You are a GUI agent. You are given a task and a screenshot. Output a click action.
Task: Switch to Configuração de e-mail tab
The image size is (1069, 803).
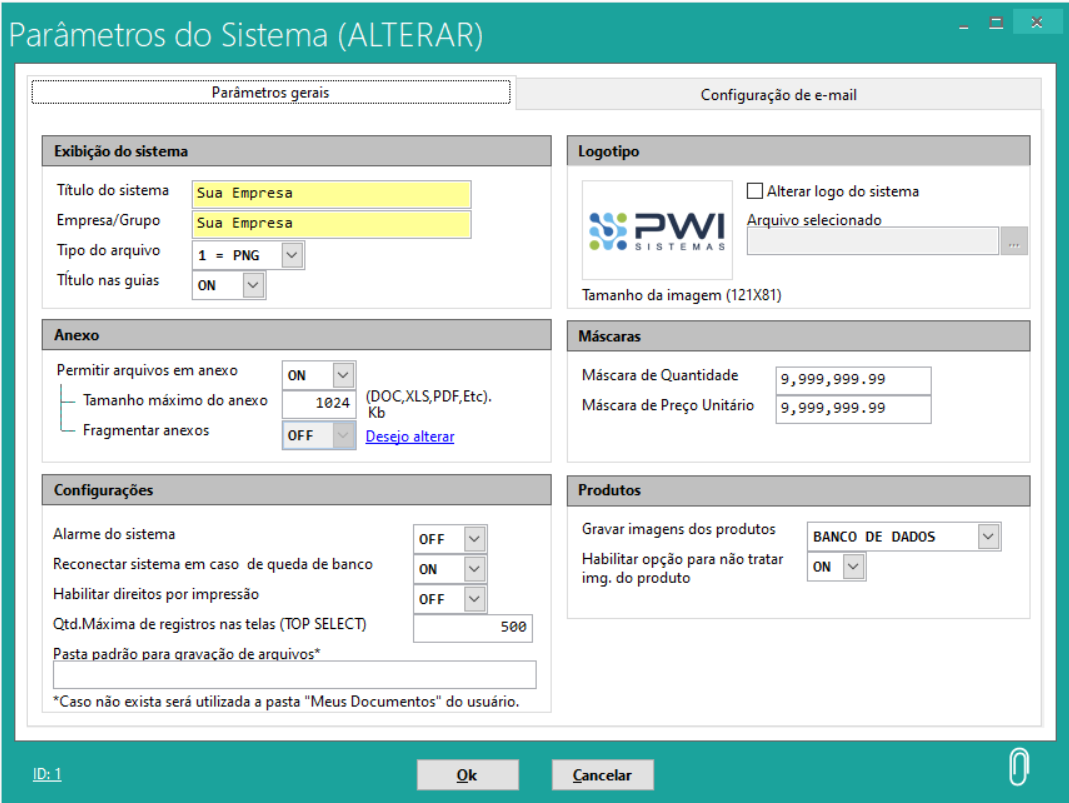tap(778, 95)
